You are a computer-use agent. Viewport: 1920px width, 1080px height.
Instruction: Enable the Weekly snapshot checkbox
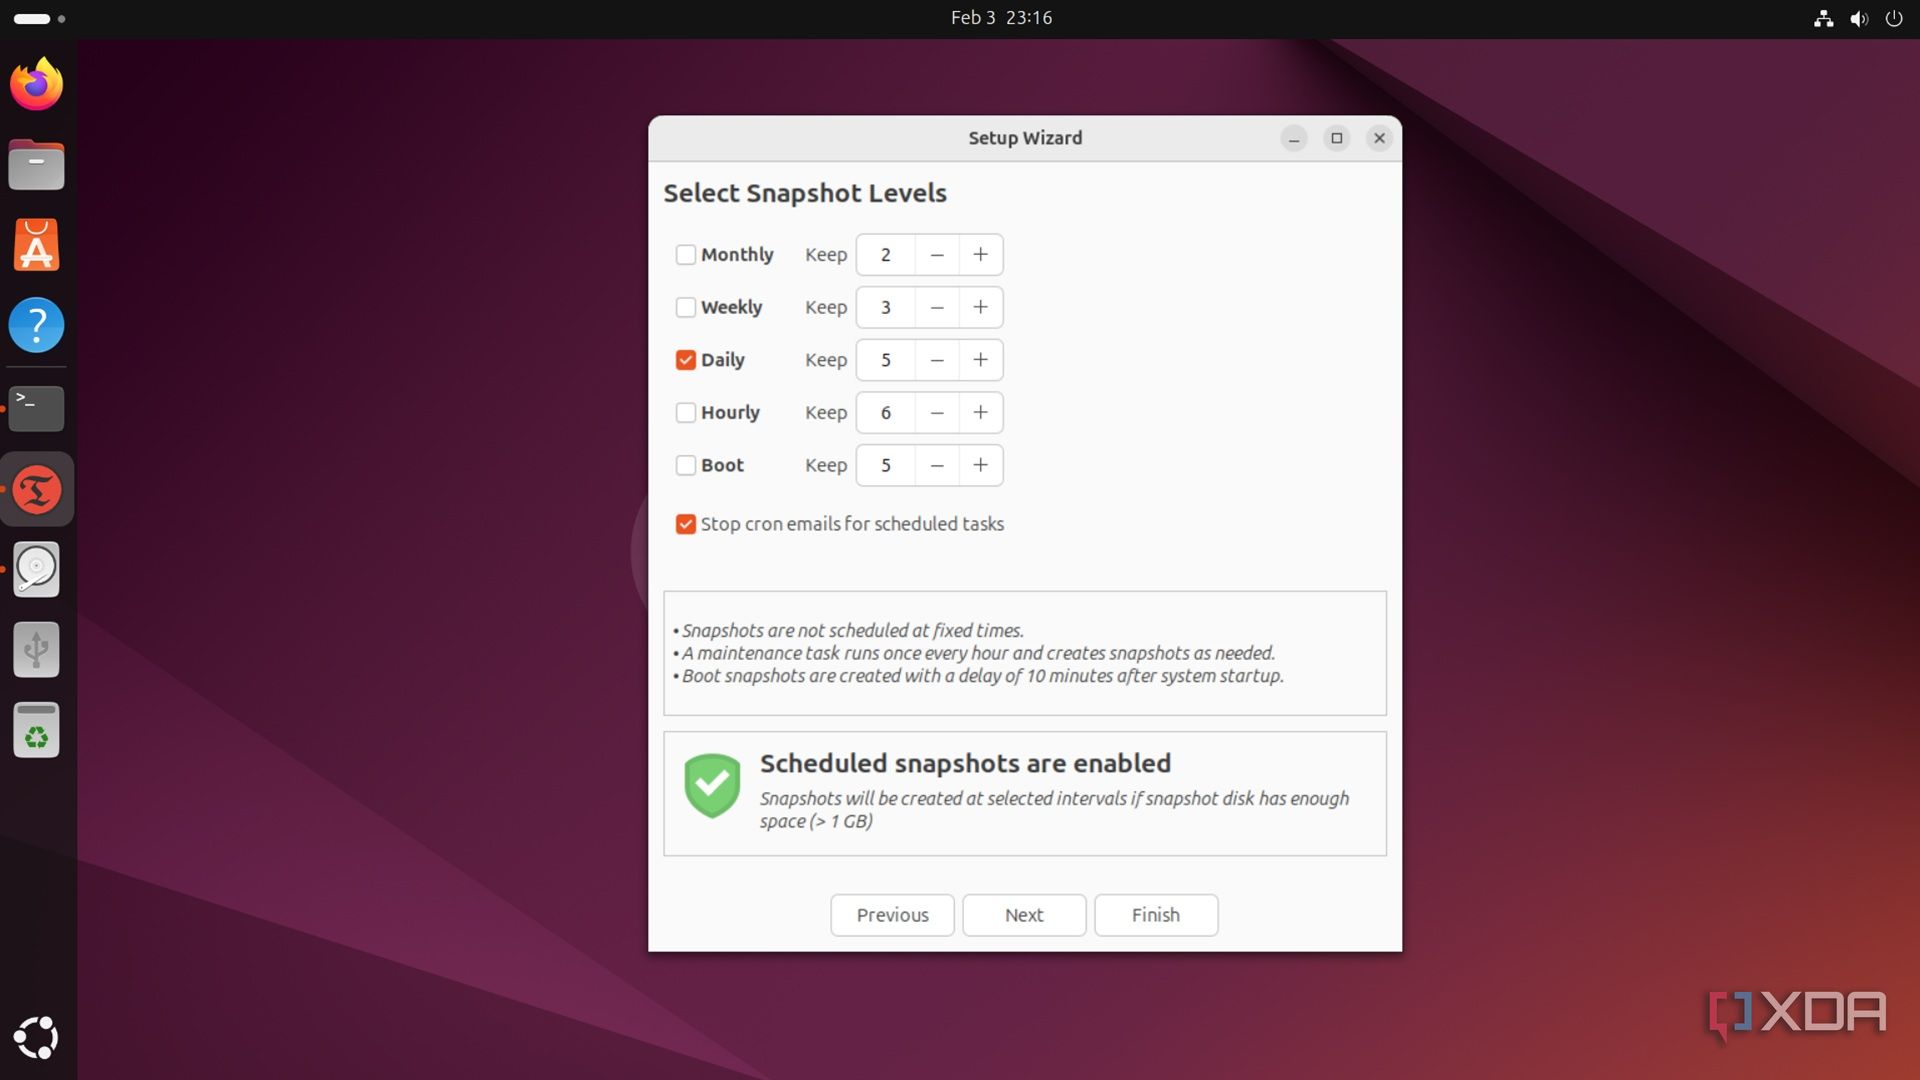(x=685, y=307)
